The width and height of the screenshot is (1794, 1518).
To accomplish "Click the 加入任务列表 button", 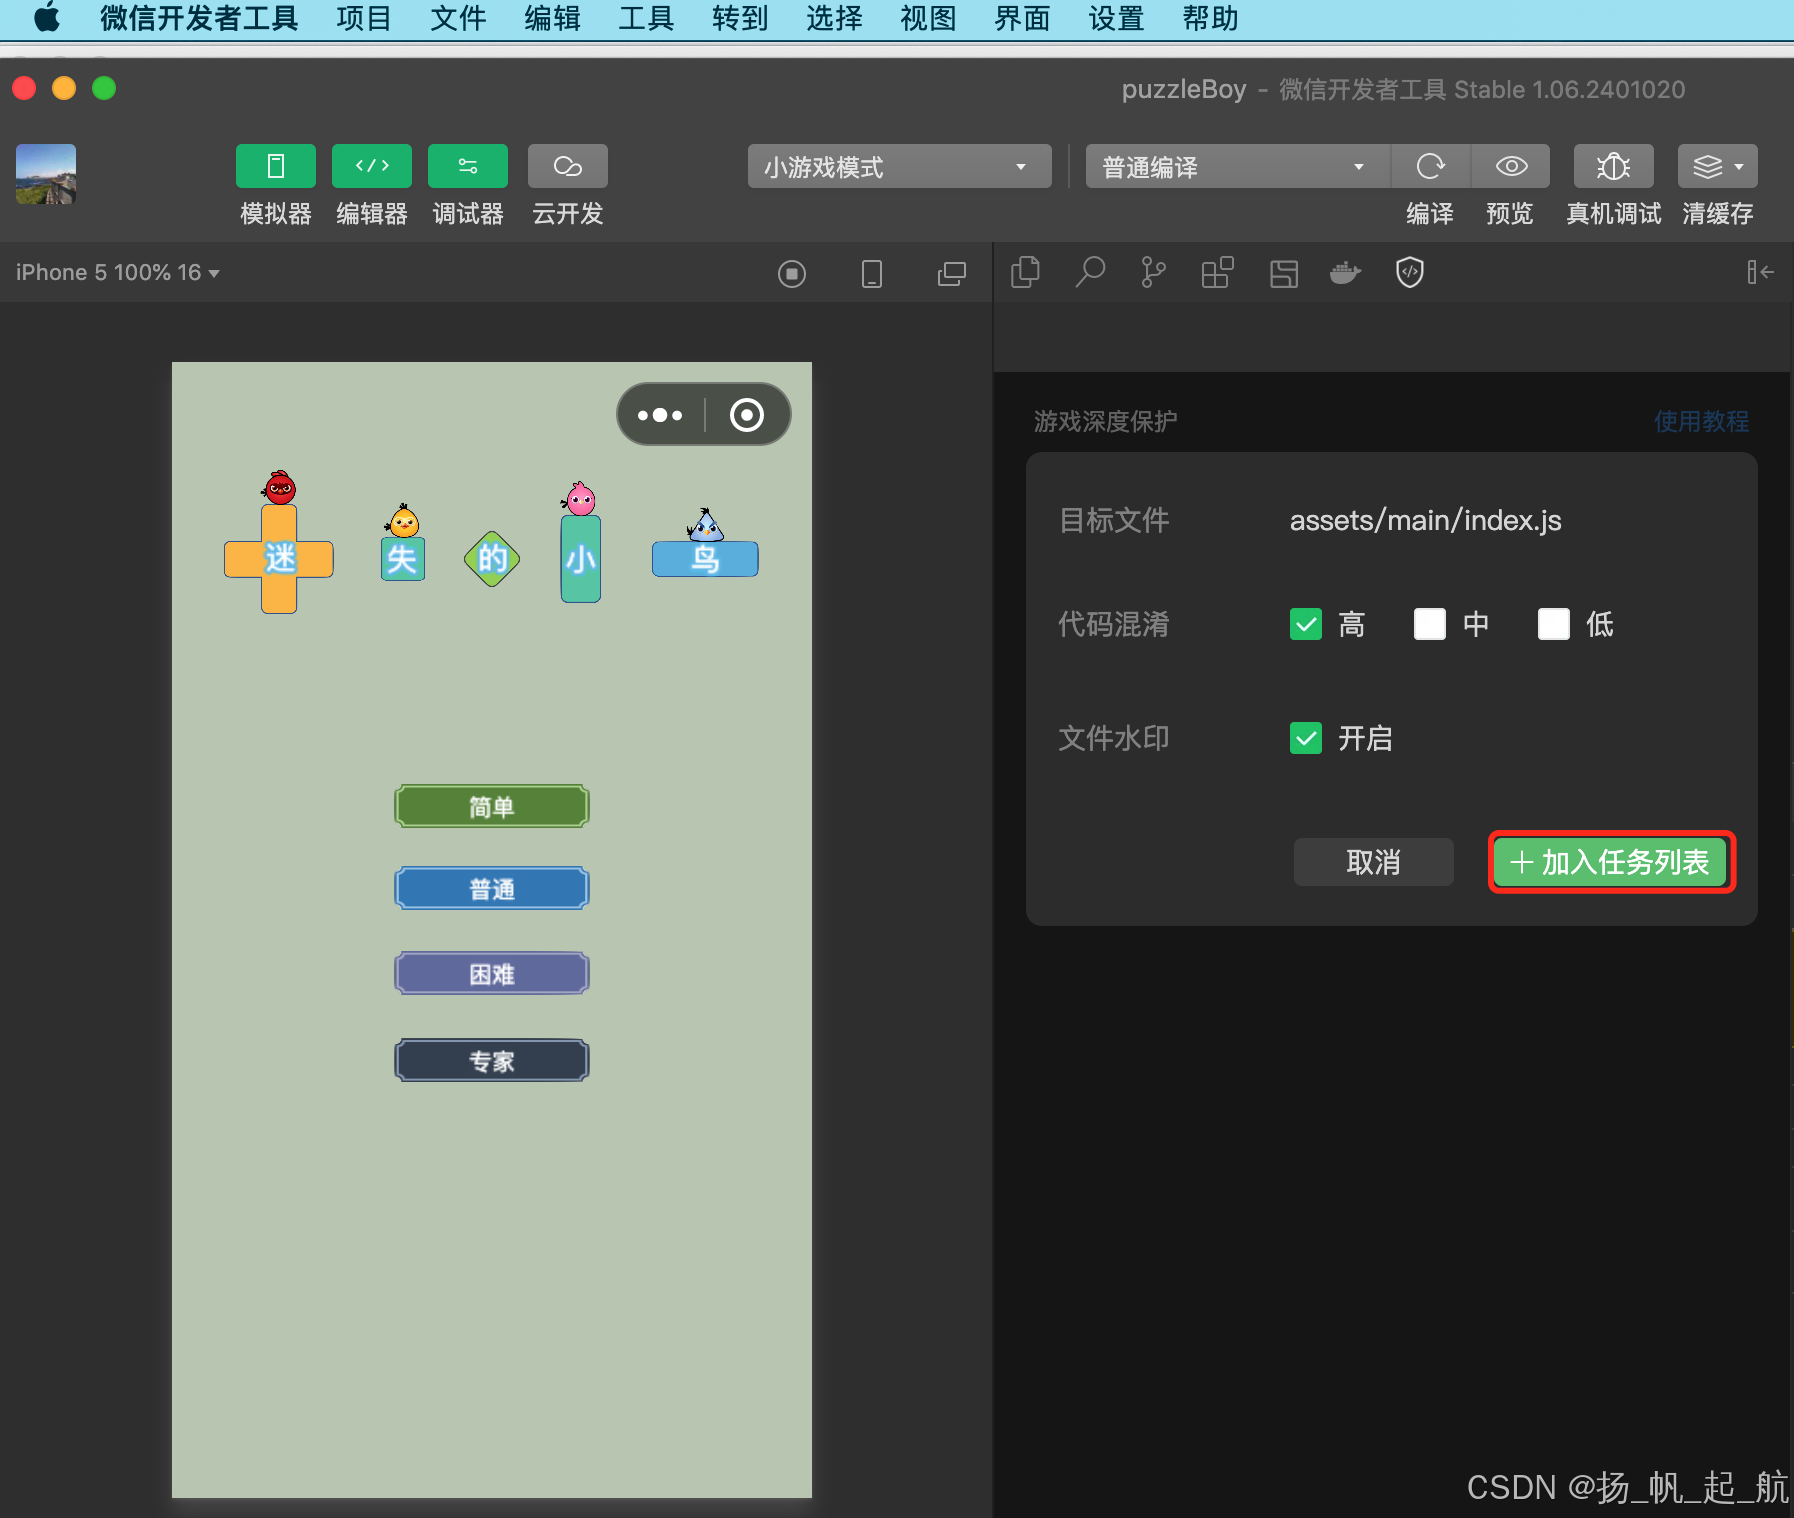I will [x=1611, y=862].
